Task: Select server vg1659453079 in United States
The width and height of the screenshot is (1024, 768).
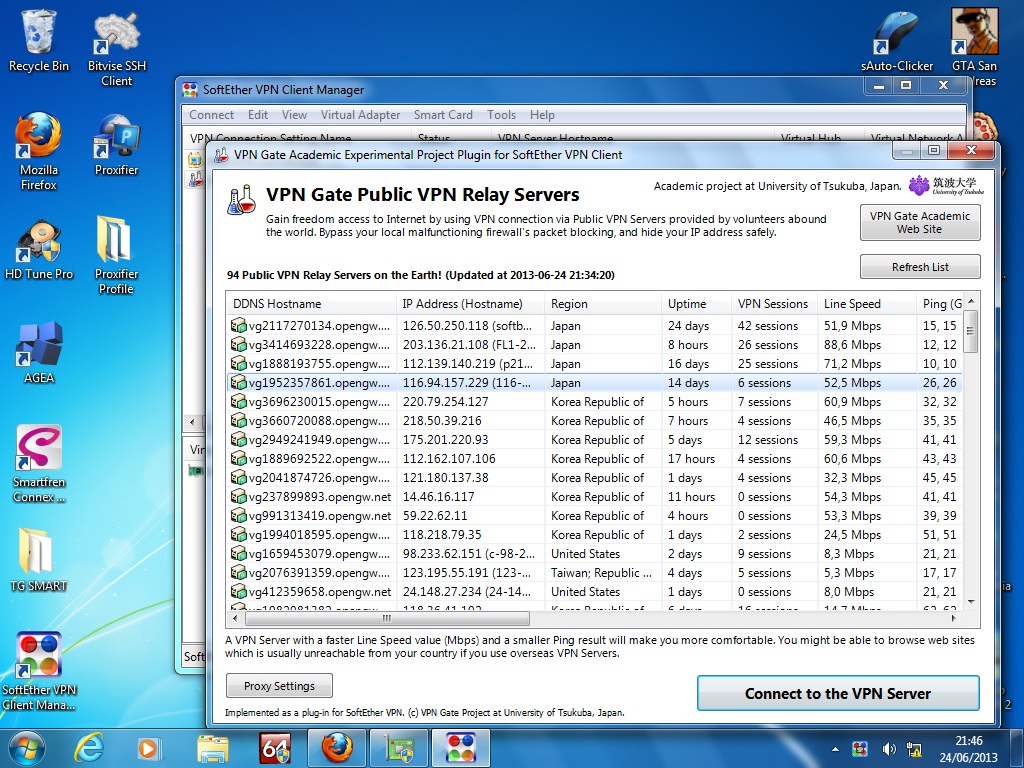Action: pyautogui.click(x=594, y=553)
